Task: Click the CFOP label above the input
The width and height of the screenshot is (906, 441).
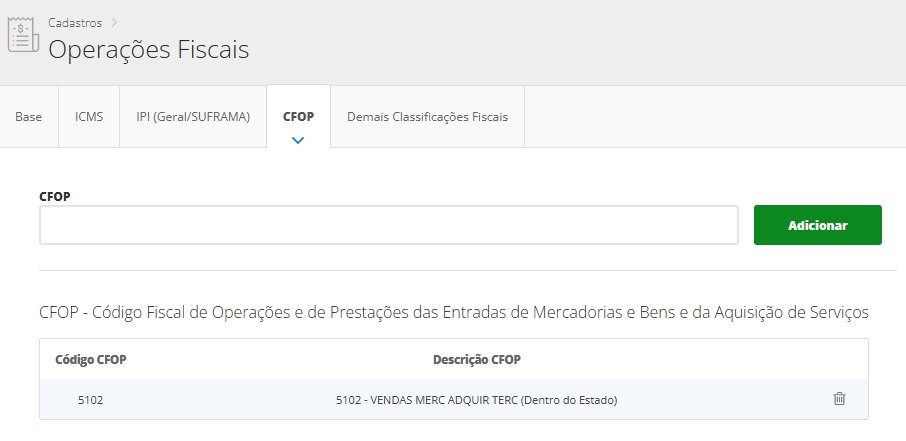Action: click(54, 196)
